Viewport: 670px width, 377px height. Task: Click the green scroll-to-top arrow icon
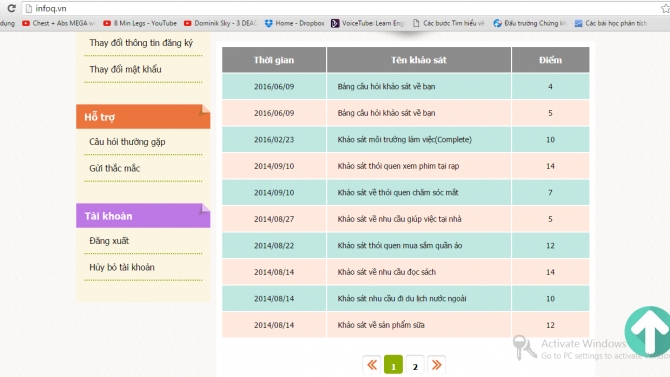(x=648, y=331)
